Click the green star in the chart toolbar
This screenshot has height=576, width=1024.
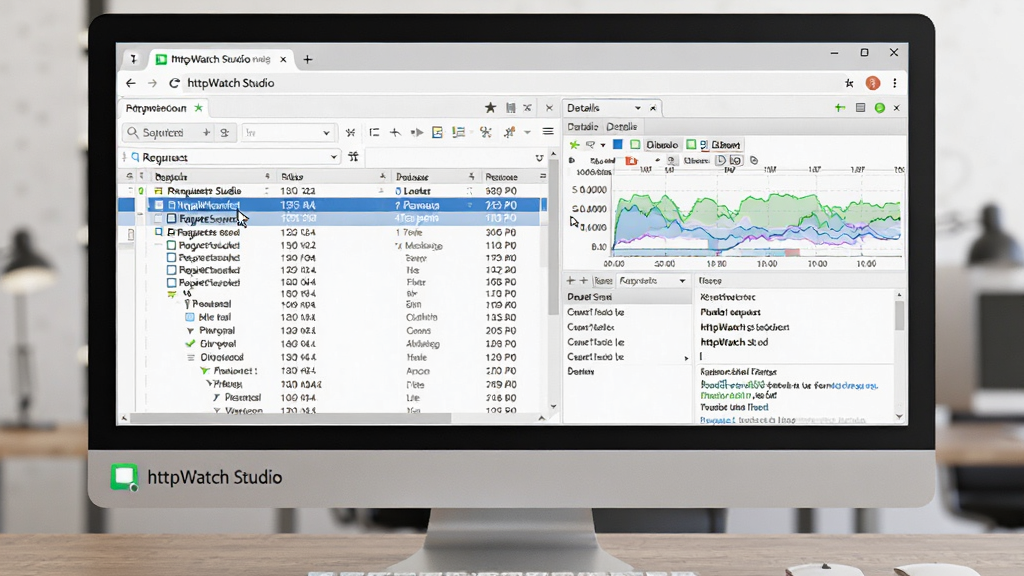574,145
